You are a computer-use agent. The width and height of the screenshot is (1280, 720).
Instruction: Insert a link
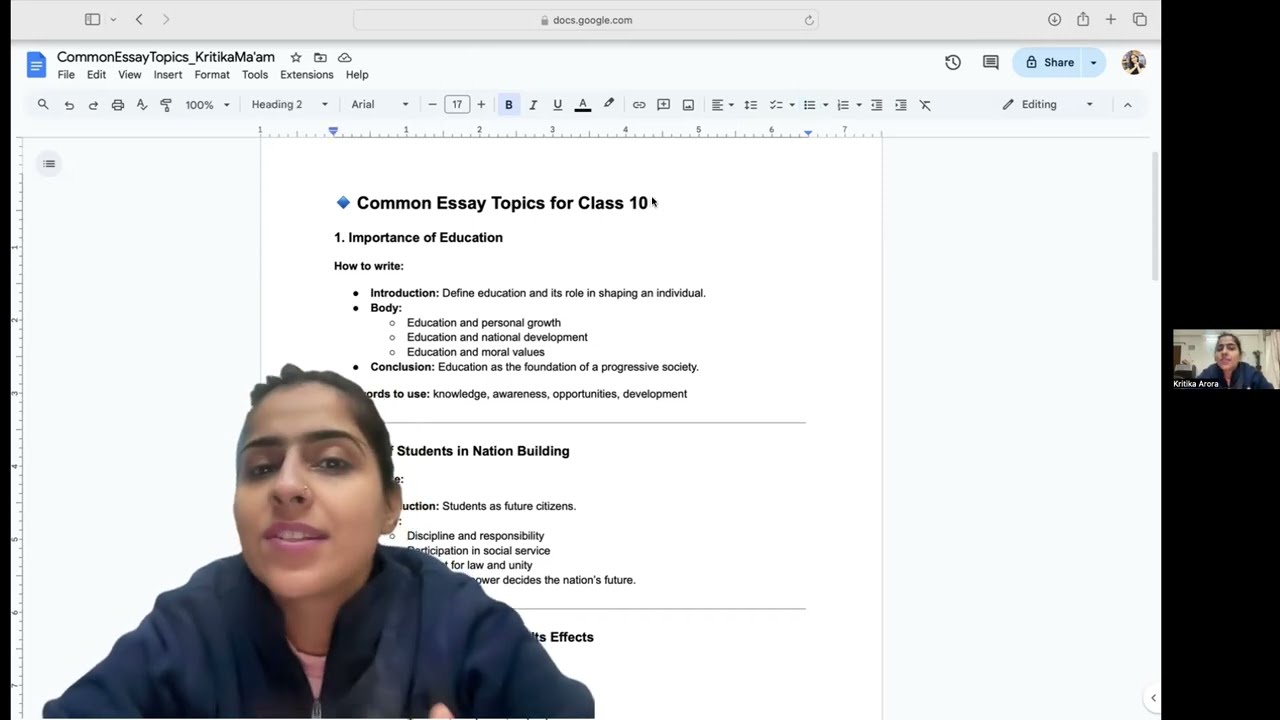point(639,104)
